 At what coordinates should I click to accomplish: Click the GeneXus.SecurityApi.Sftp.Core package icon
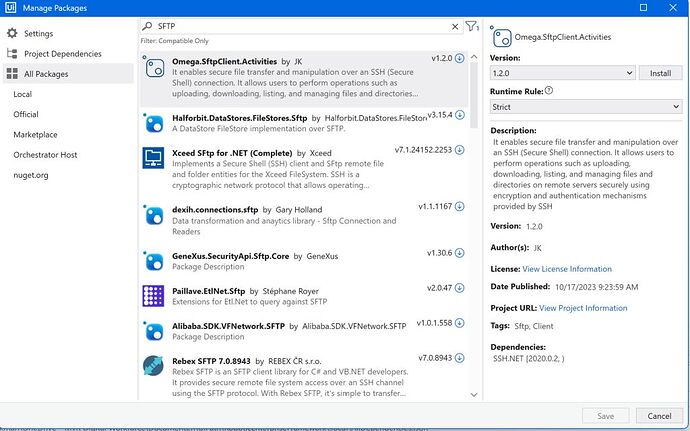point(154,261)
